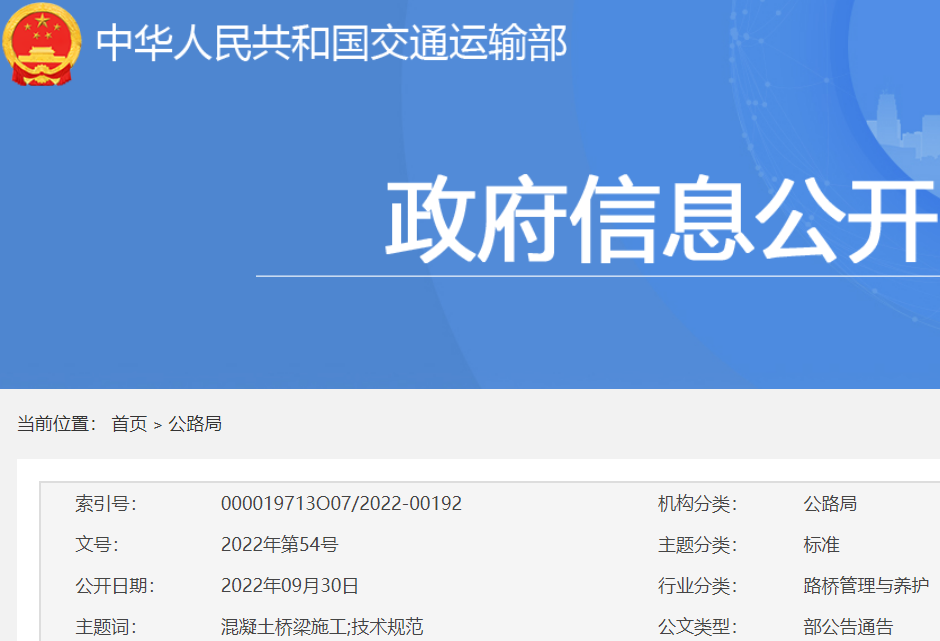This screenshot has height=641, width=940.
Task: Click the 文号 field label
Action: tap(97, 544)
